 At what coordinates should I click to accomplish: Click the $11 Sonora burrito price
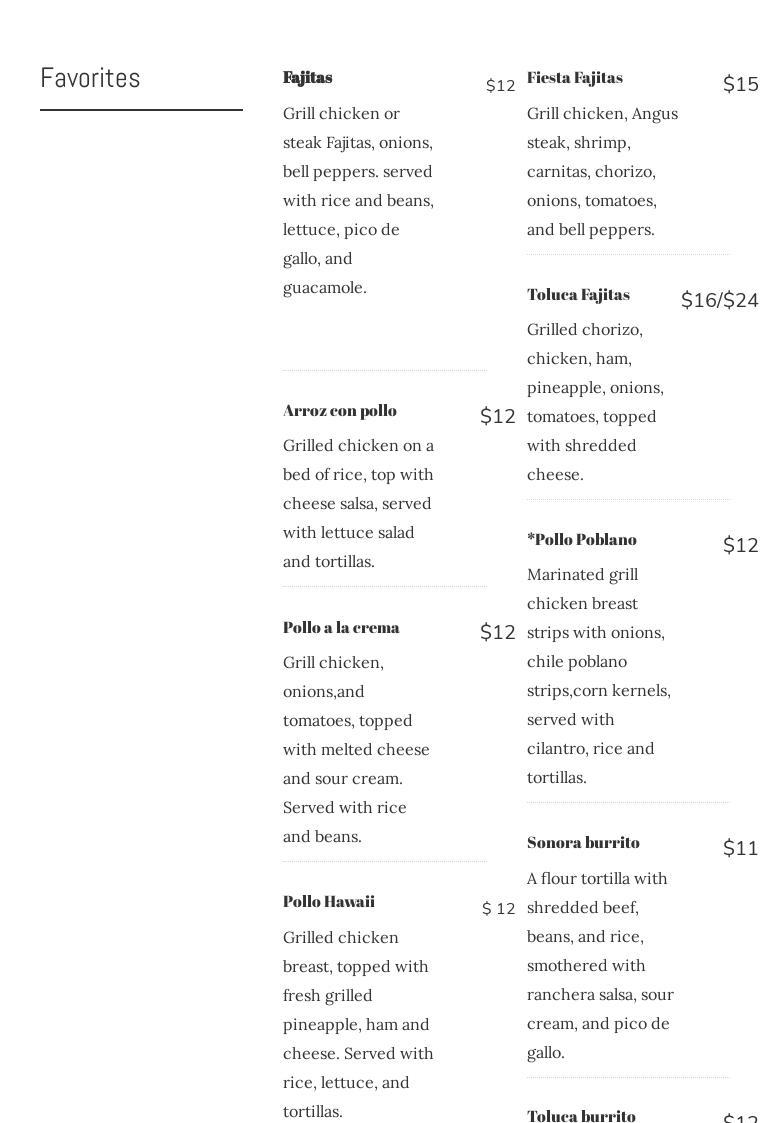click(740, 848)
